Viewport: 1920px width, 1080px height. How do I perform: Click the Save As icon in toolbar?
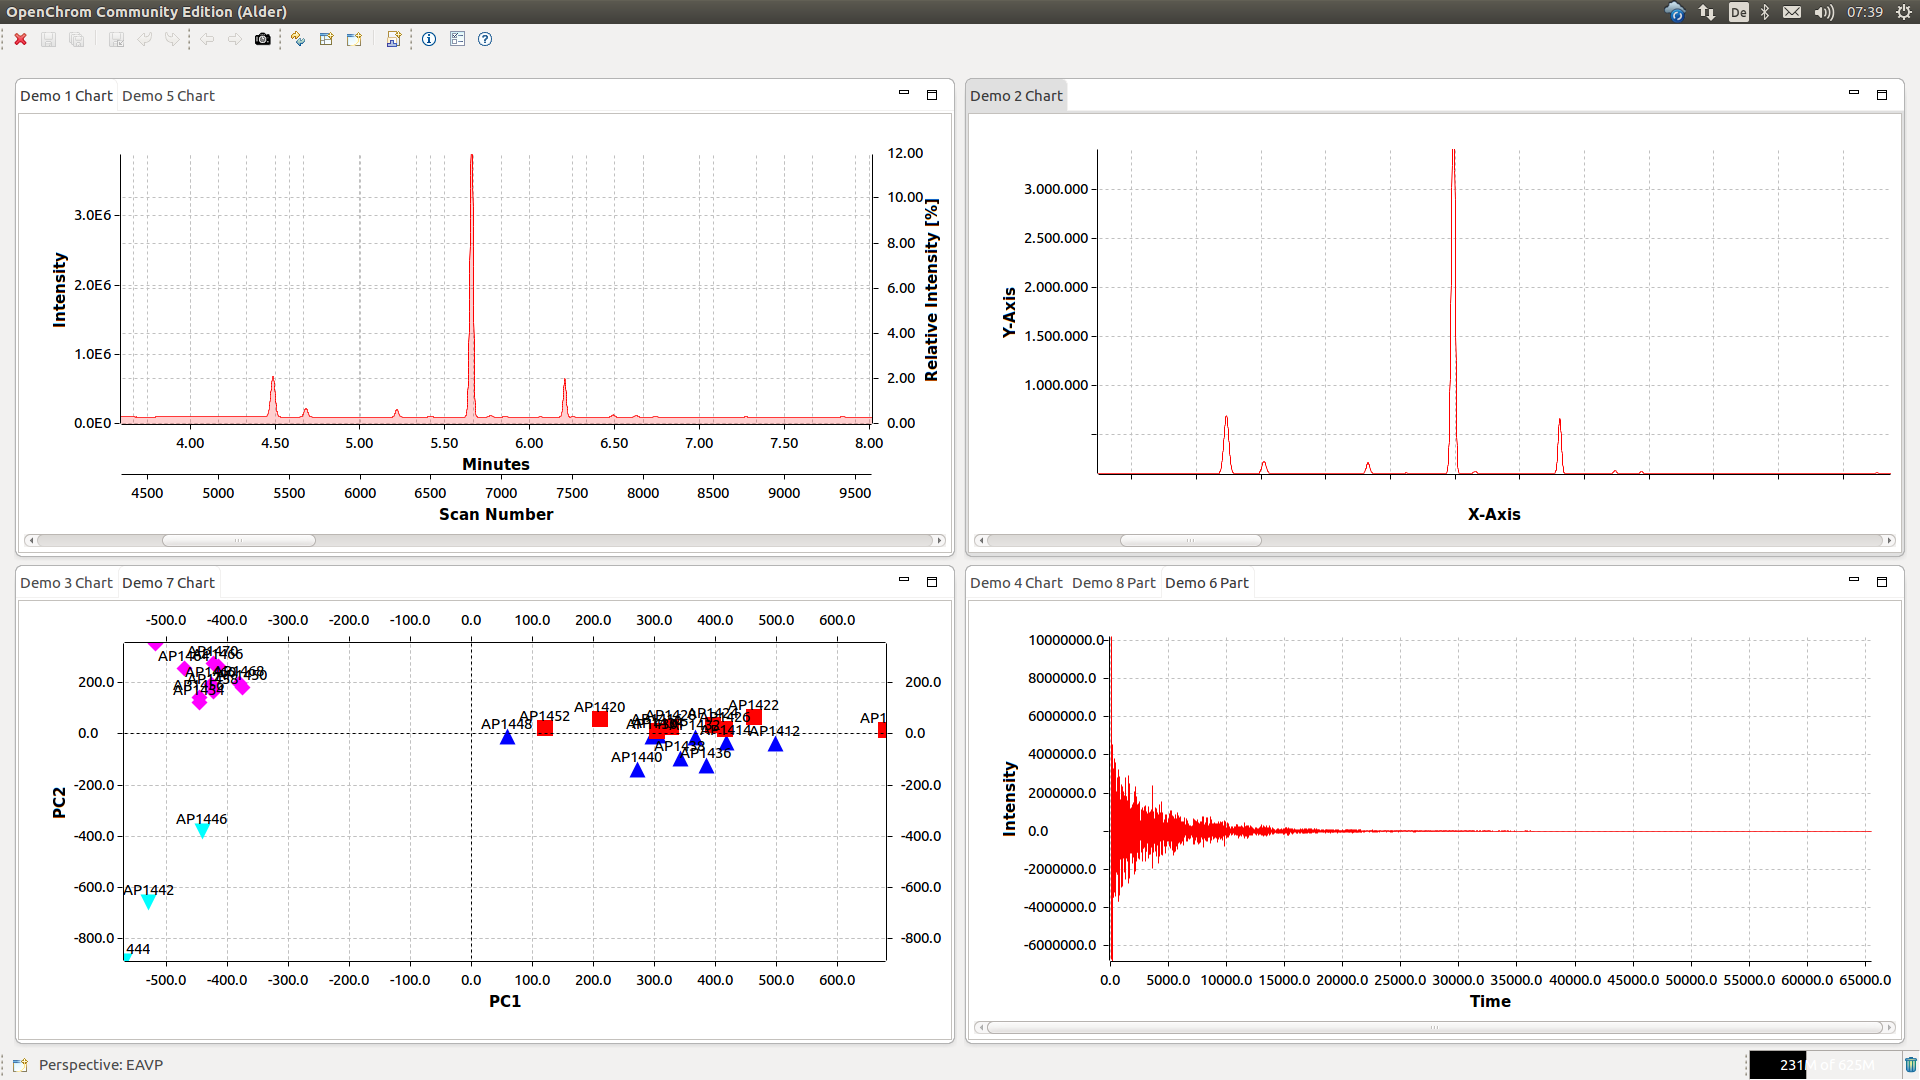tap(116, 39)
